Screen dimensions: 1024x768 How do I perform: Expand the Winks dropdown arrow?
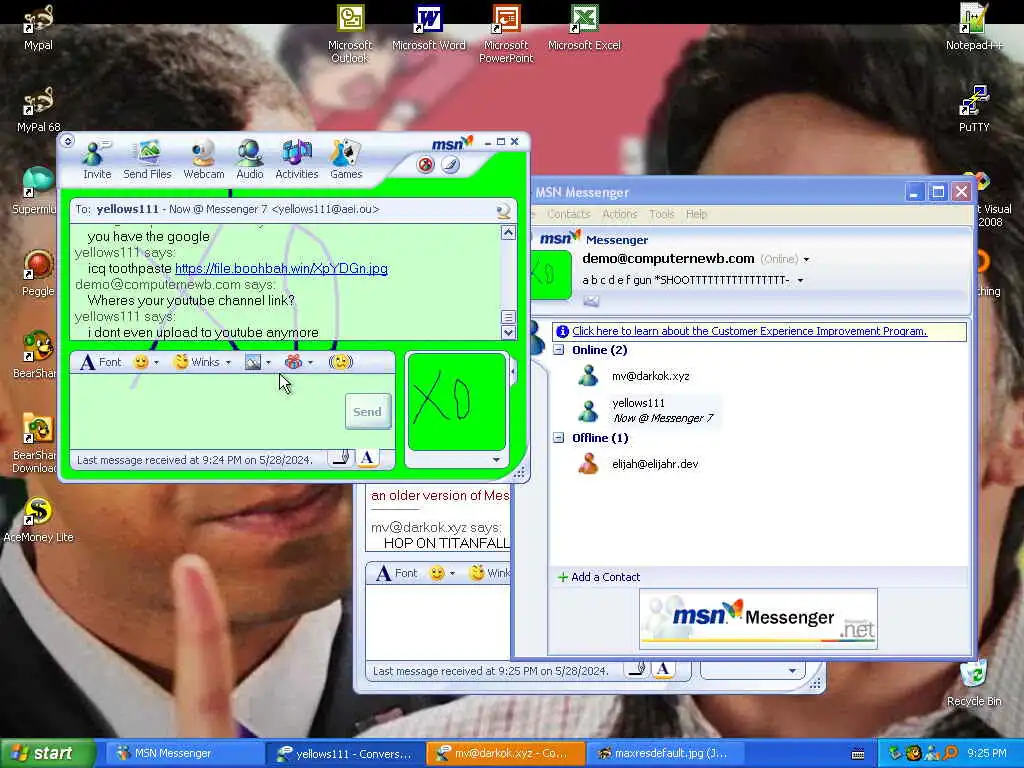229,362
